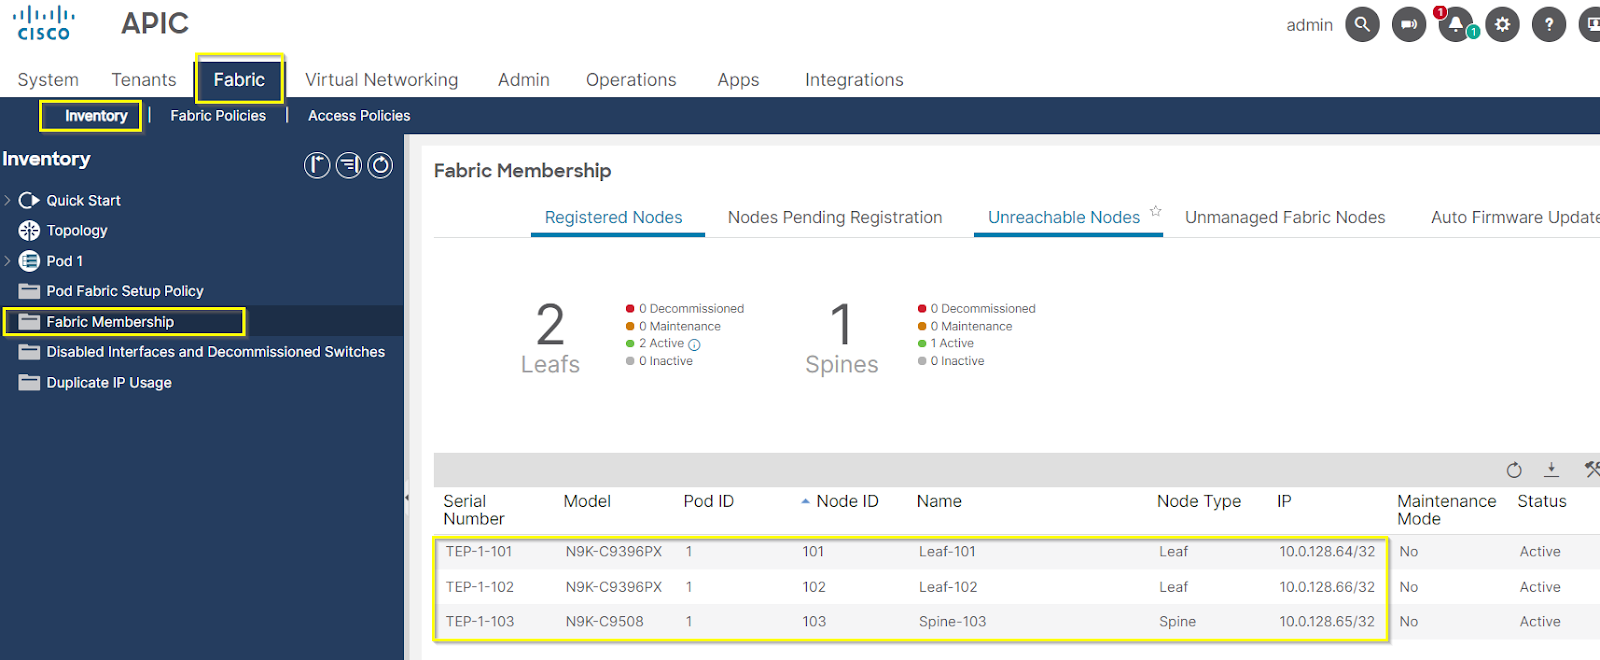1600x660 pixels.
Task: Select Topology in tree
Action: pyautogui.click(x=77, y=230)
